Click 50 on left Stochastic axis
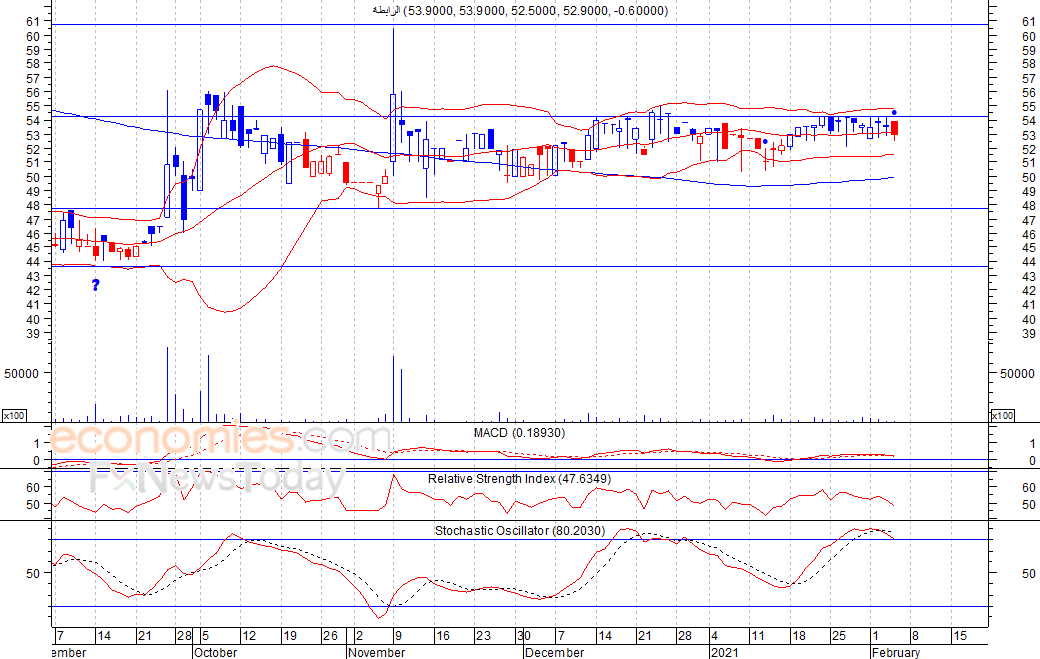Image resolution: width=1040 pixels, height=659 pixels. pos(33,573)
